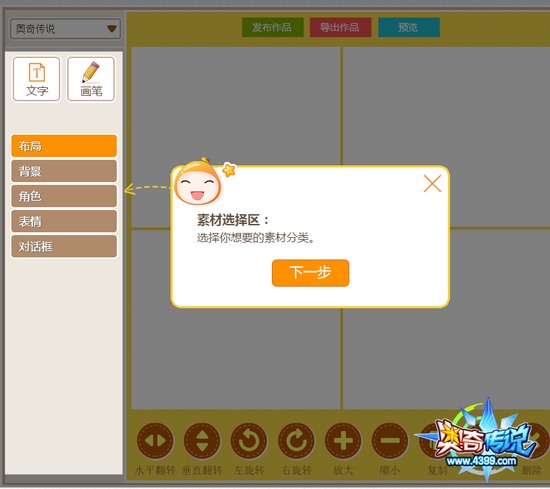Rotate right with 右旋转 icon

coord(296,441)
